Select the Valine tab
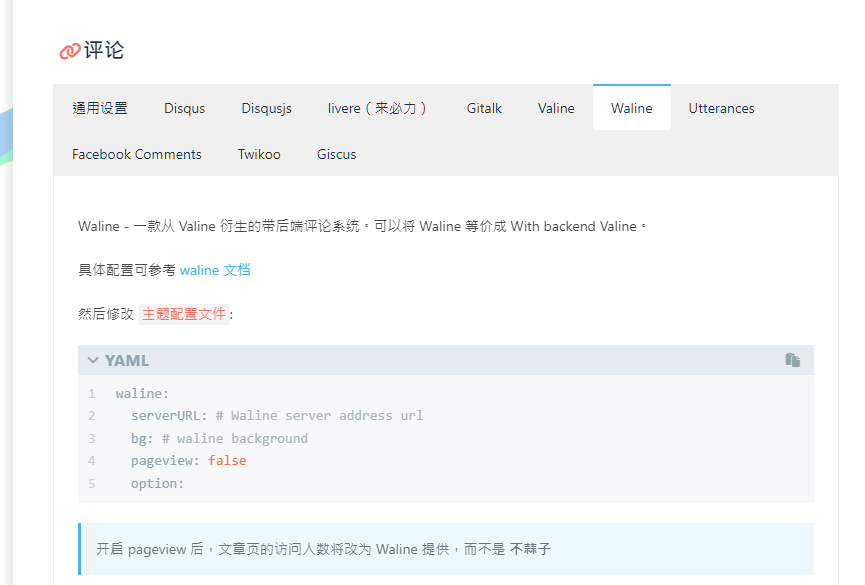 coord(556,108)
